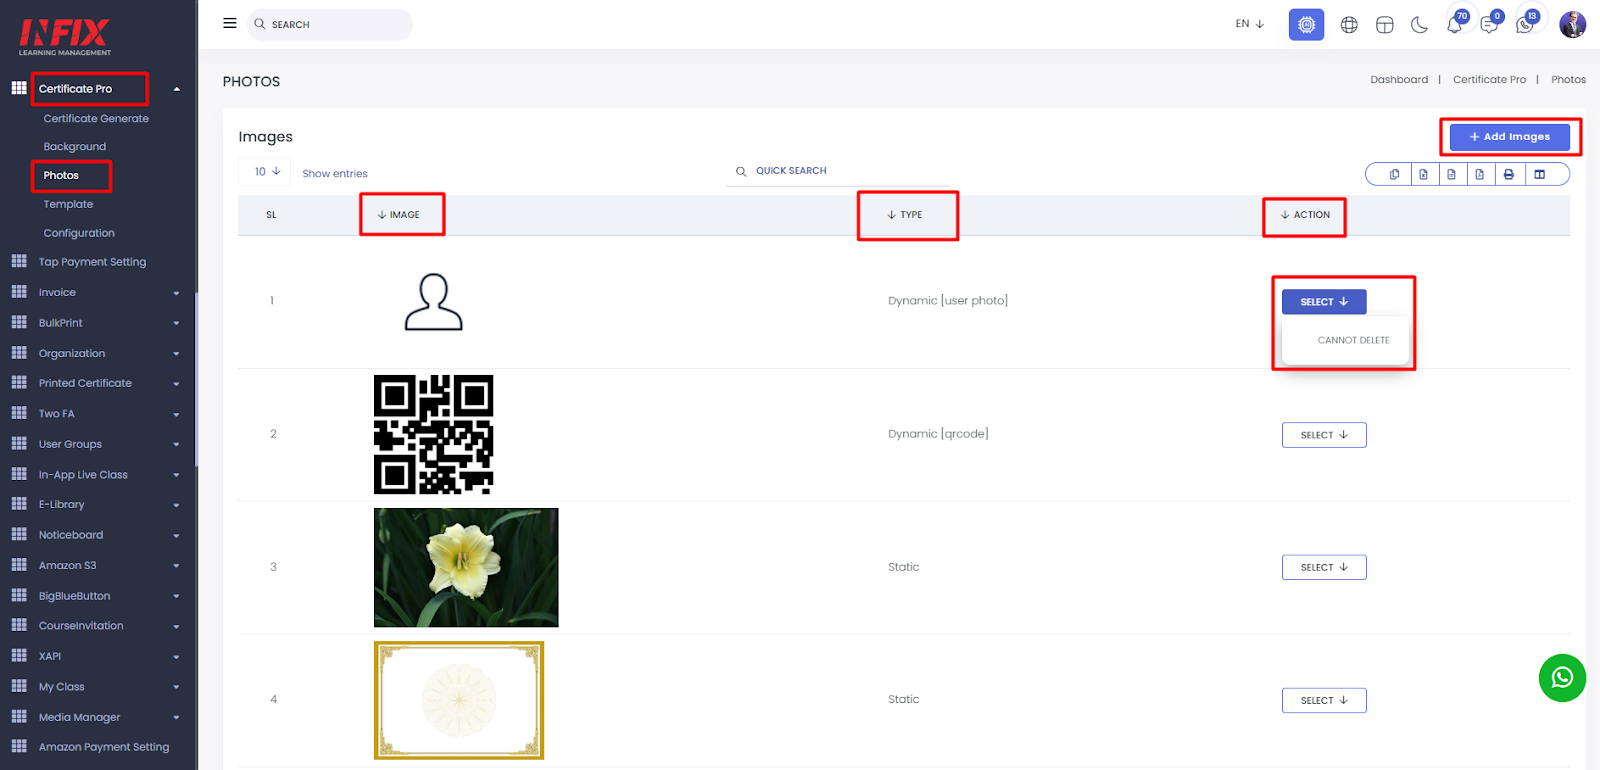This screenshot has width=1600, height=770.
Task: Print the images table
Action: pos(1508,174)
